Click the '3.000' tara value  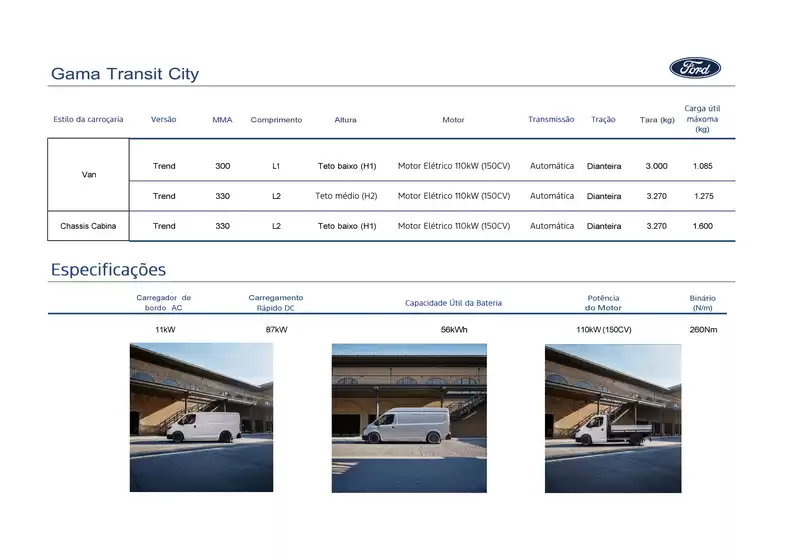point(656,166)
